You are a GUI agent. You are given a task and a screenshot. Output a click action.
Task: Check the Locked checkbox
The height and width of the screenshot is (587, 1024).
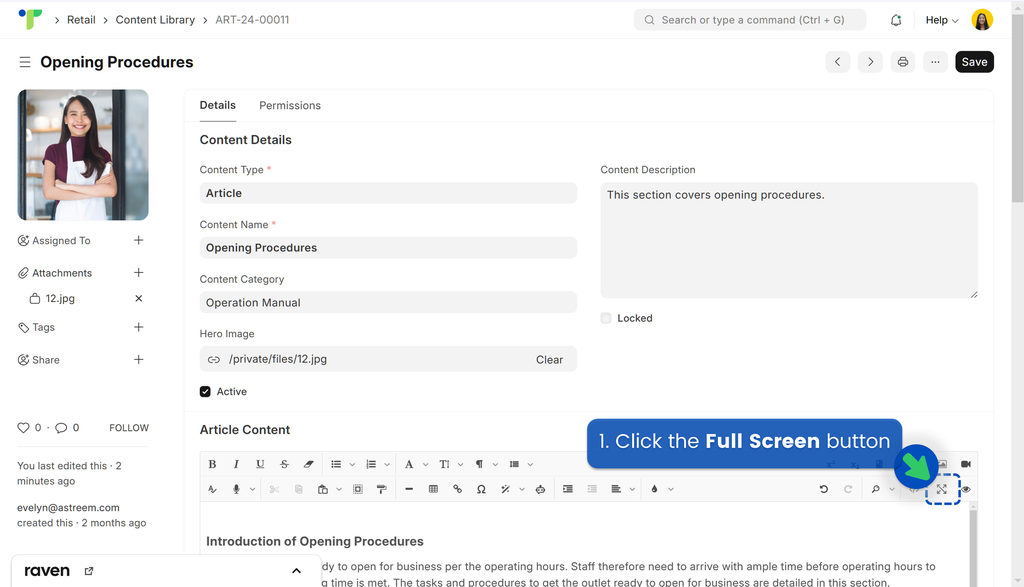coord(606,319)
